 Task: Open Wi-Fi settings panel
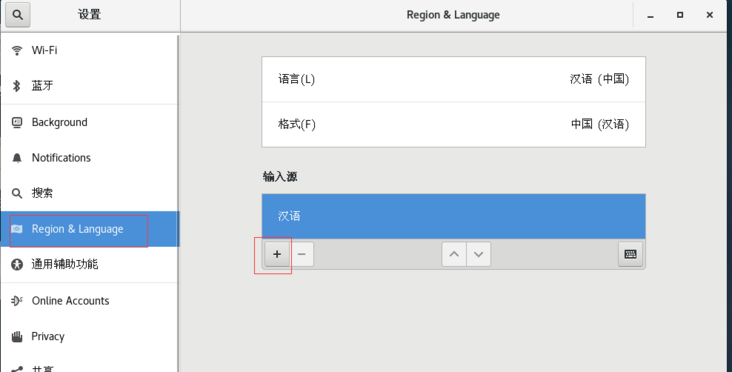click(90, 50)
